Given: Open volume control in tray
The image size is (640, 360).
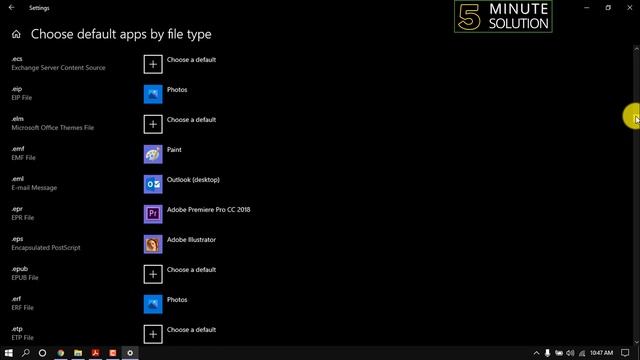Looking at the screenshot, I should click(x=570, y=353).
